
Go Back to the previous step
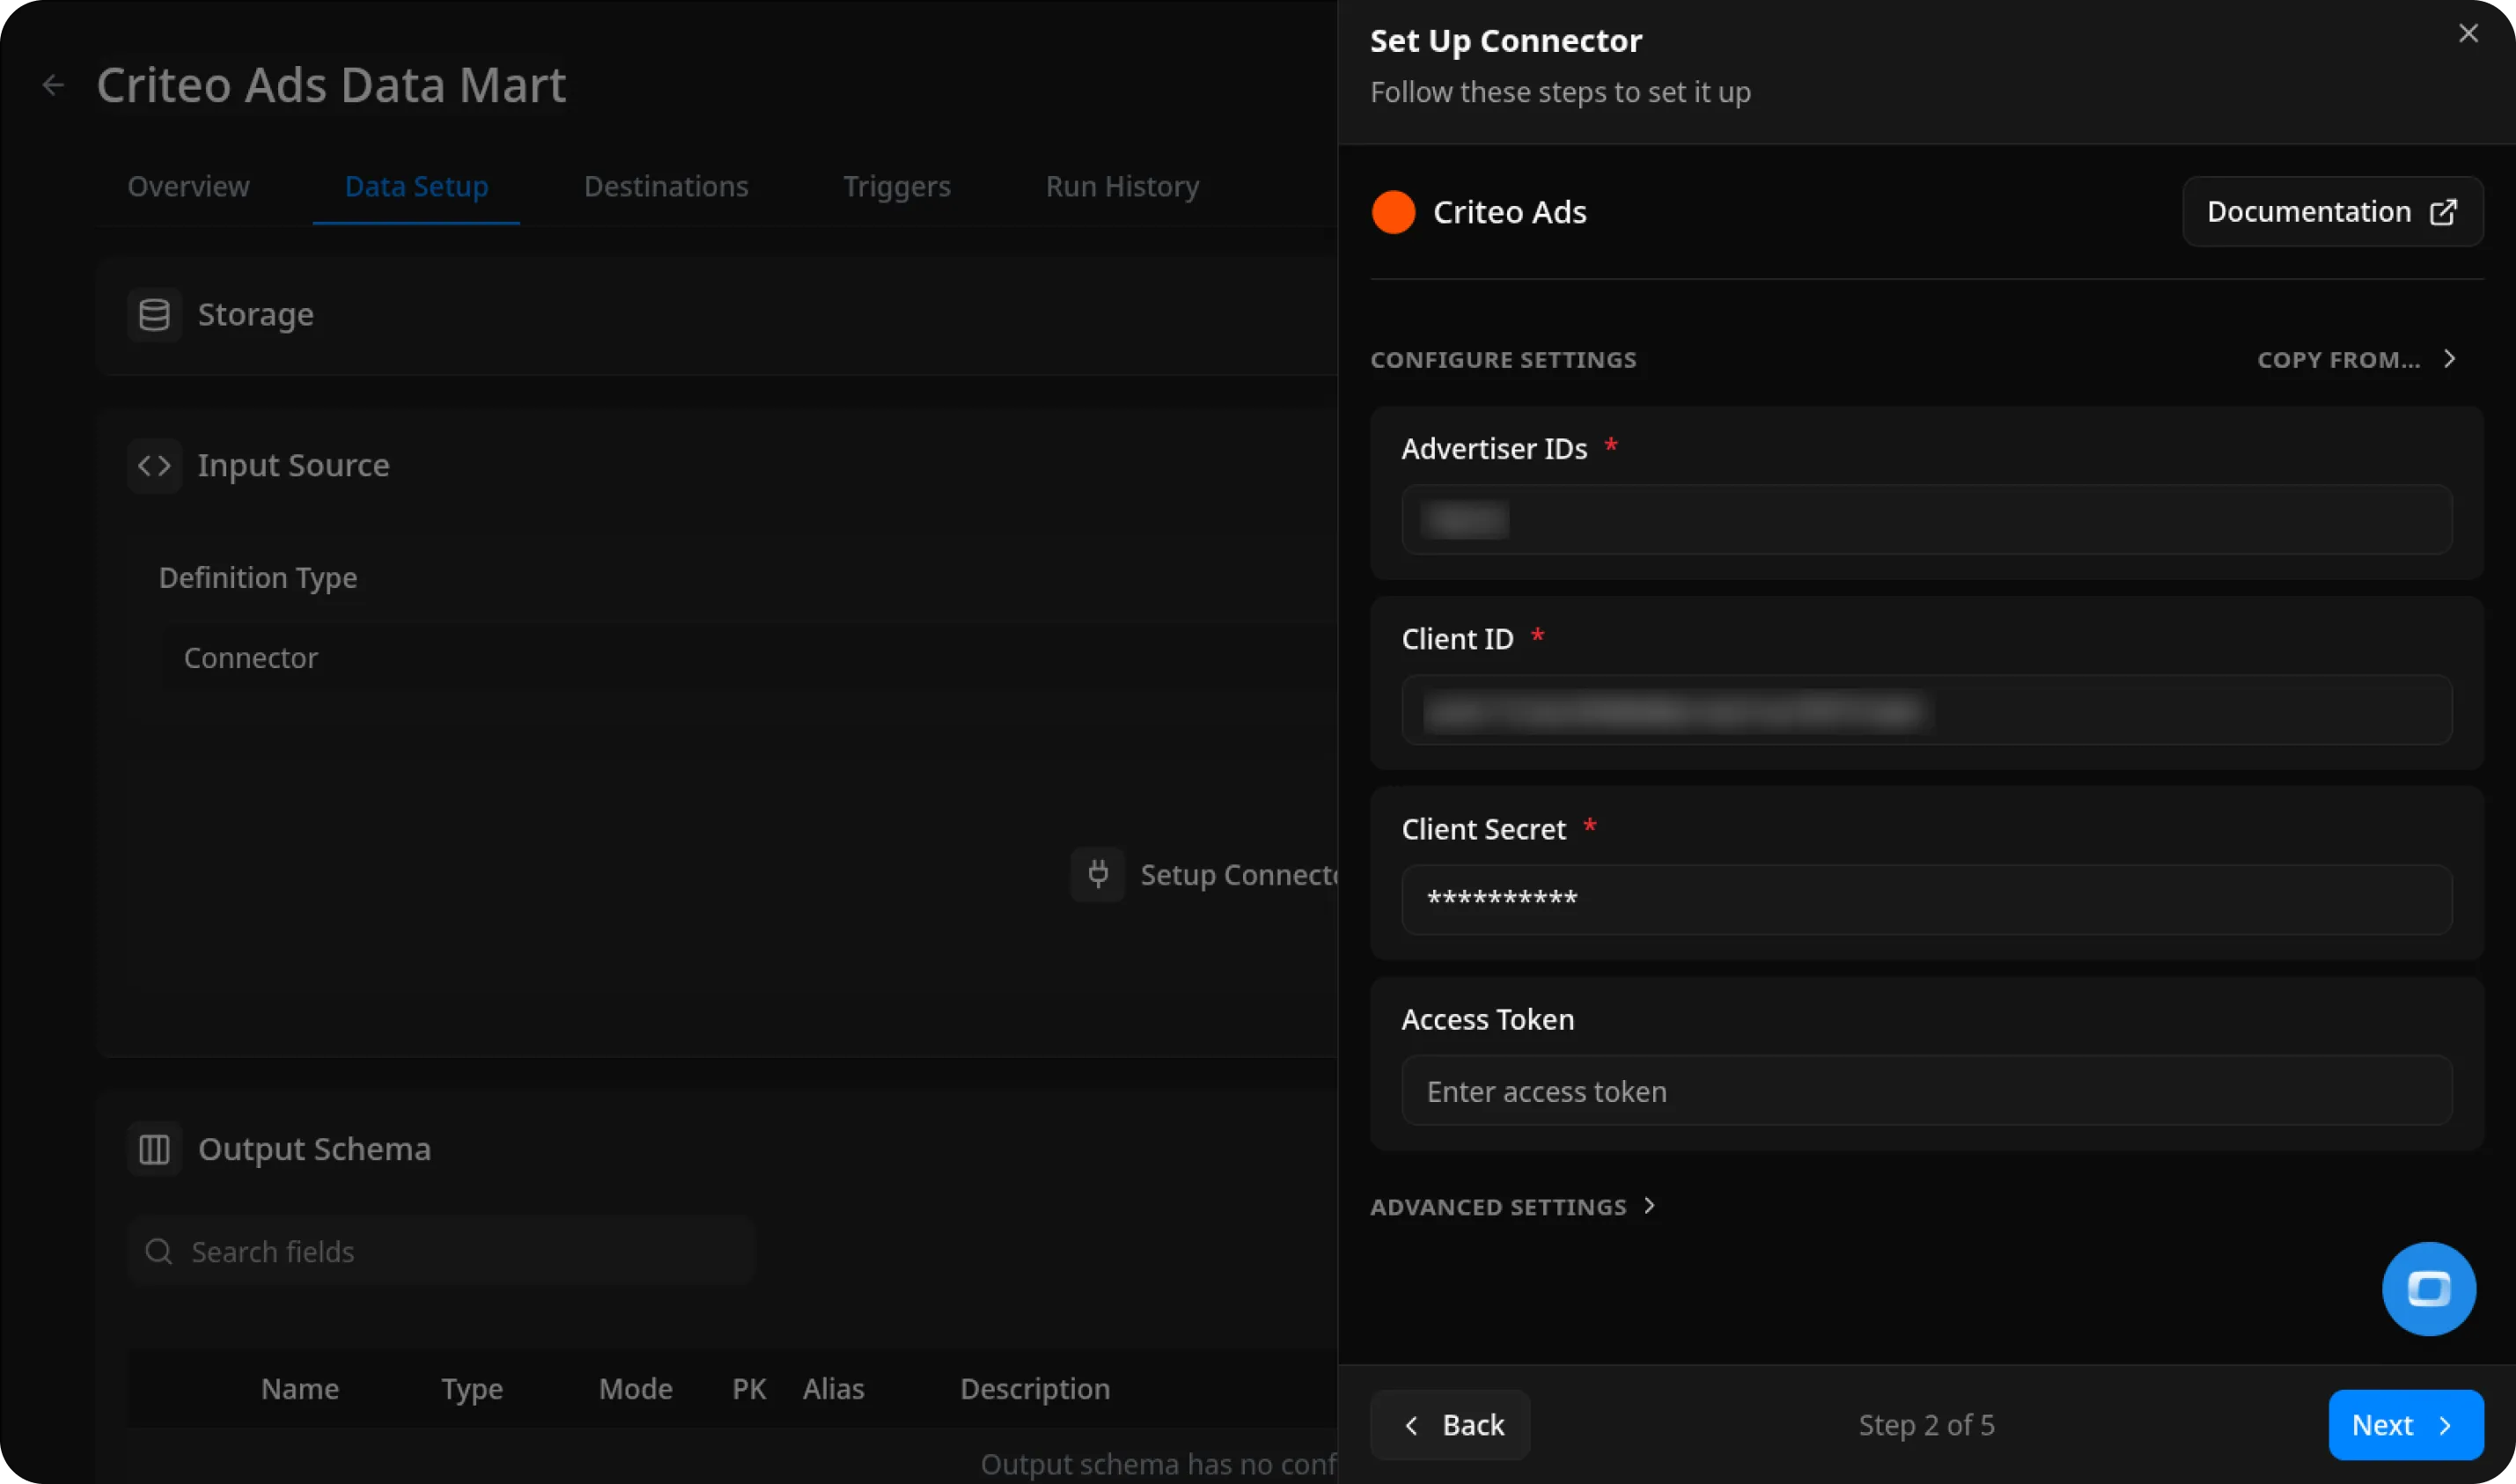[1448, 1424]
